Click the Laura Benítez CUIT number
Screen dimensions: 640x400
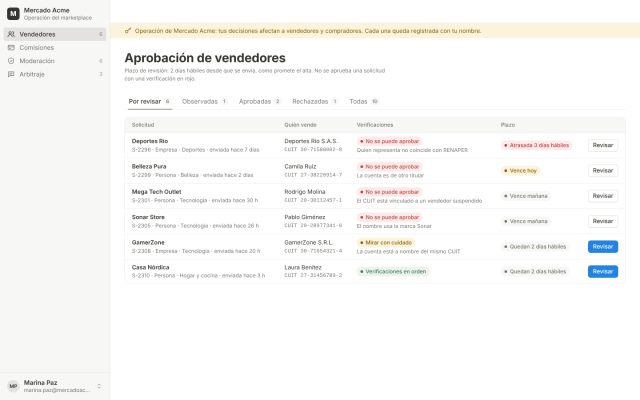(313, 276)
